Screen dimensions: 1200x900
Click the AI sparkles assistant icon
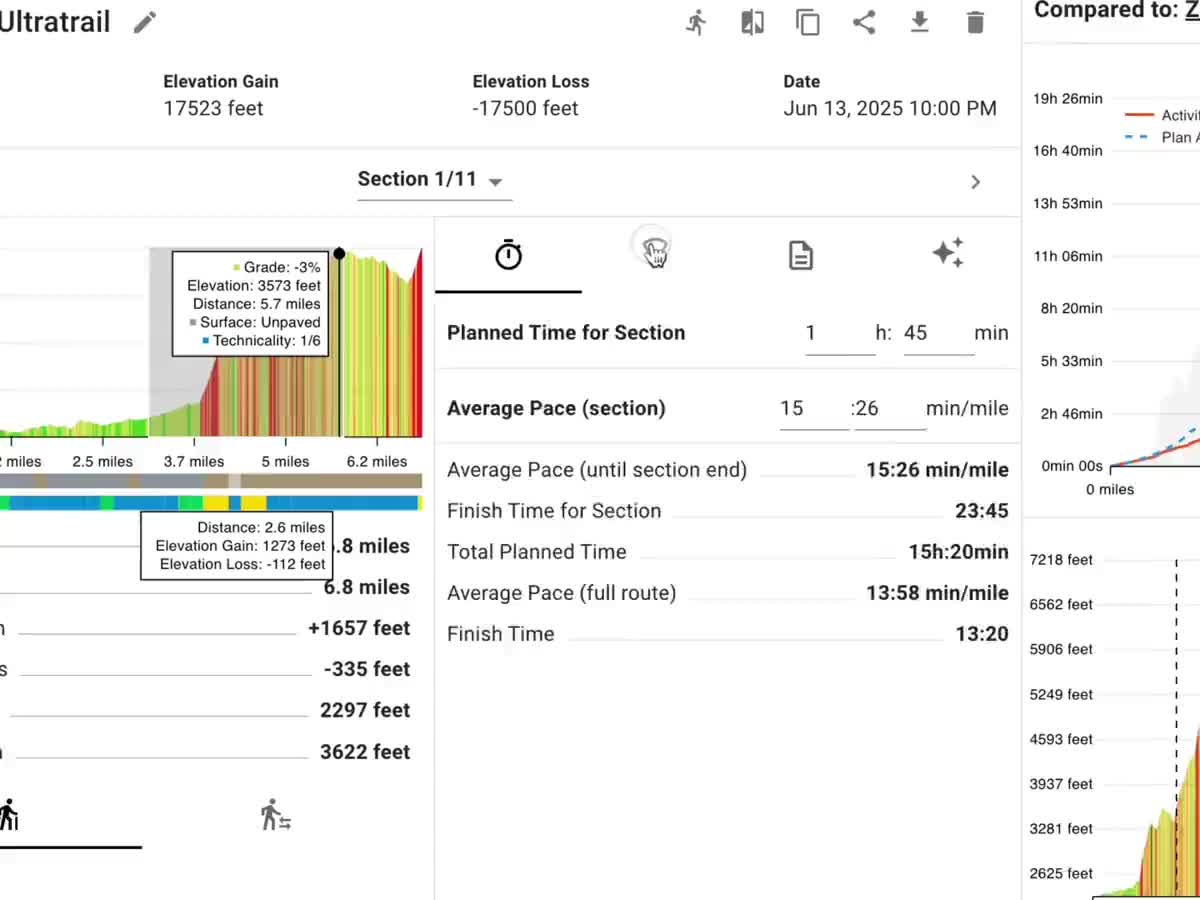[x=948, y=254]
